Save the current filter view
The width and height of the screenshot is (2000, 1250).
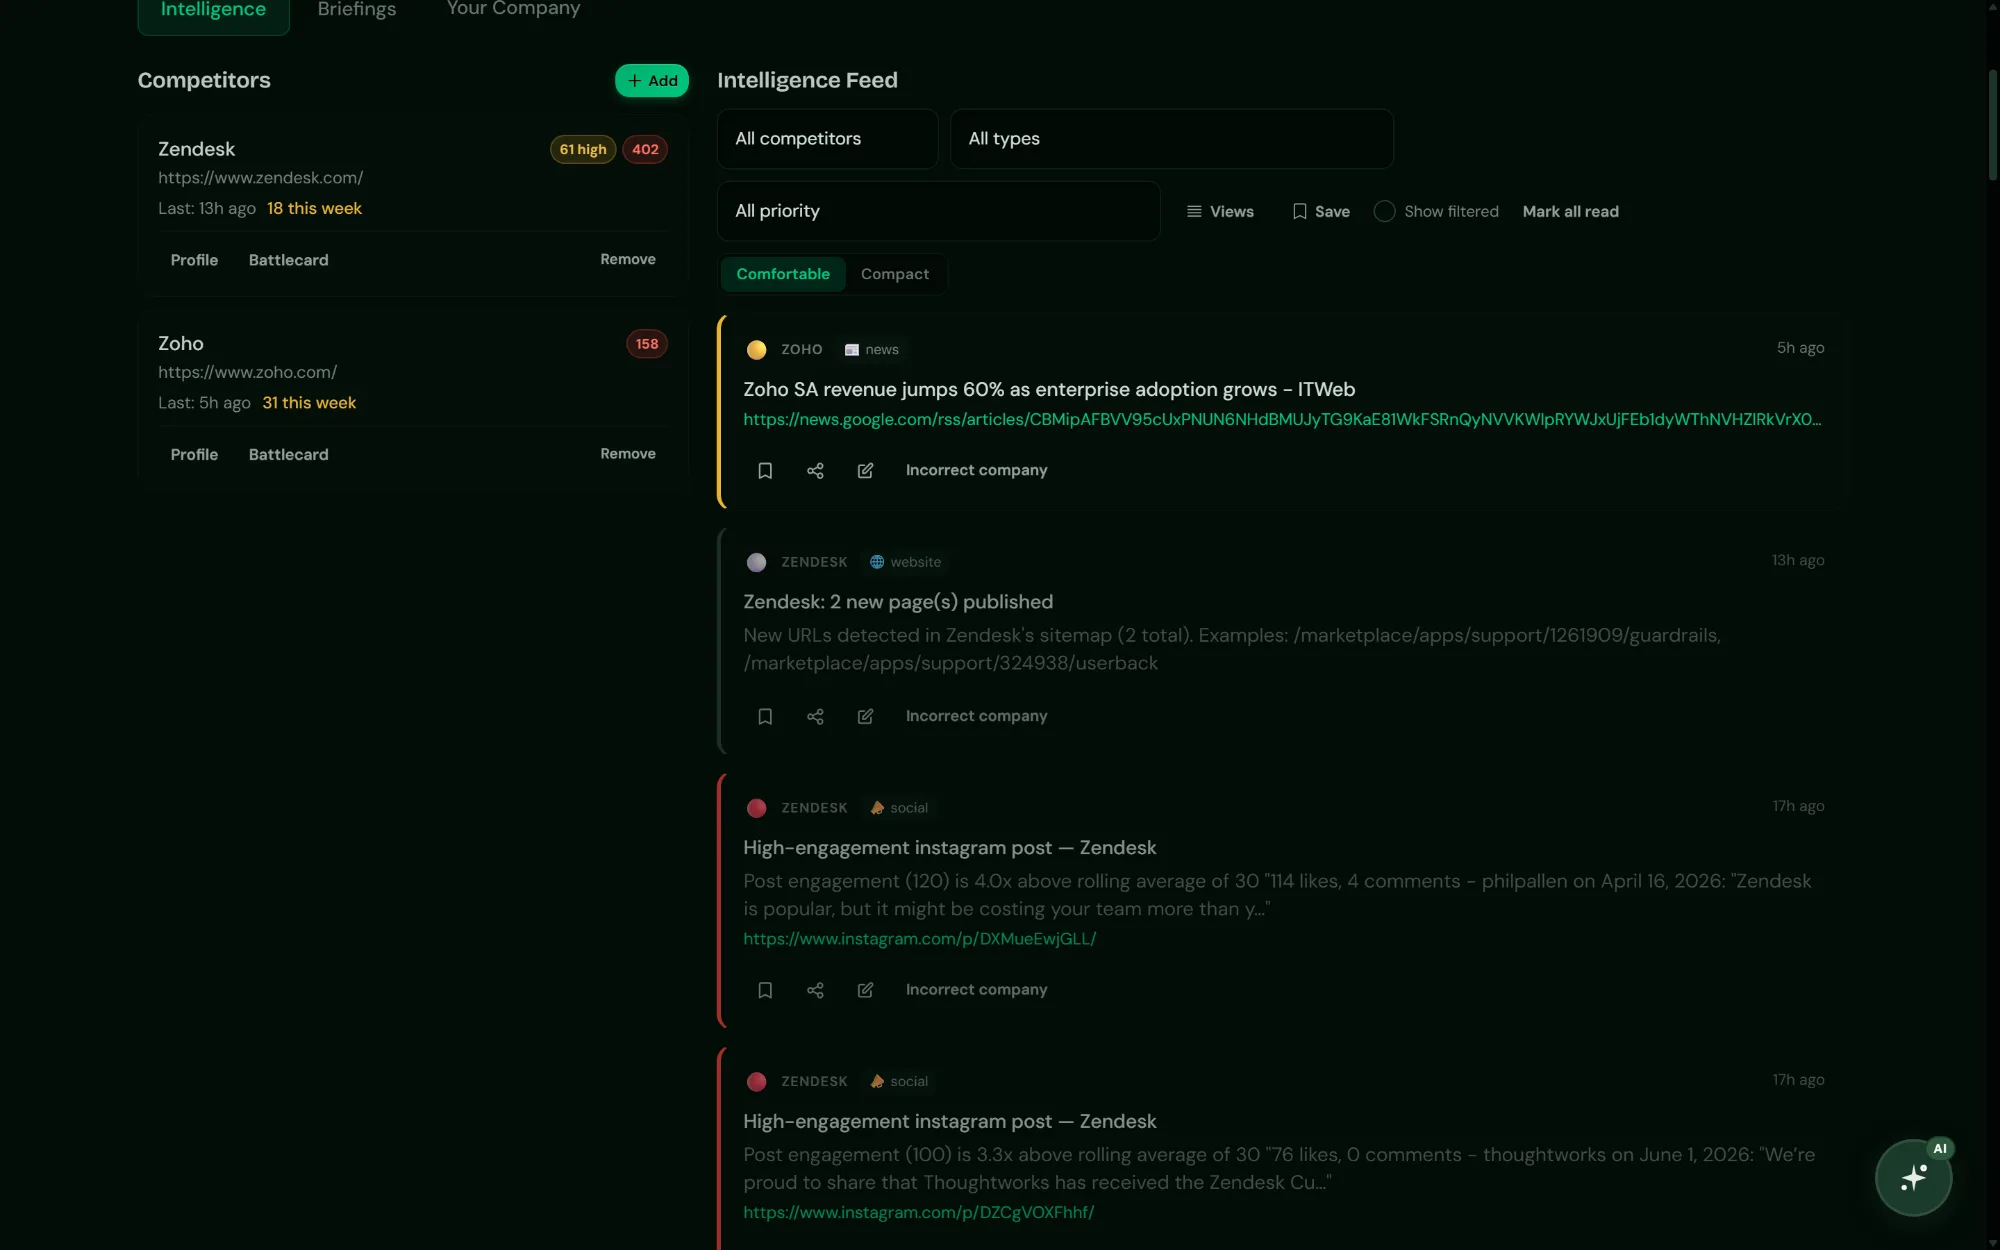tap(1321, 212)
